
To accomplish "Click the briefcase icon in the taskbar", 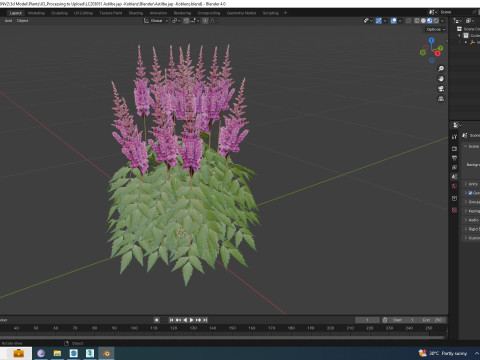I will click(x=18, y=353).
